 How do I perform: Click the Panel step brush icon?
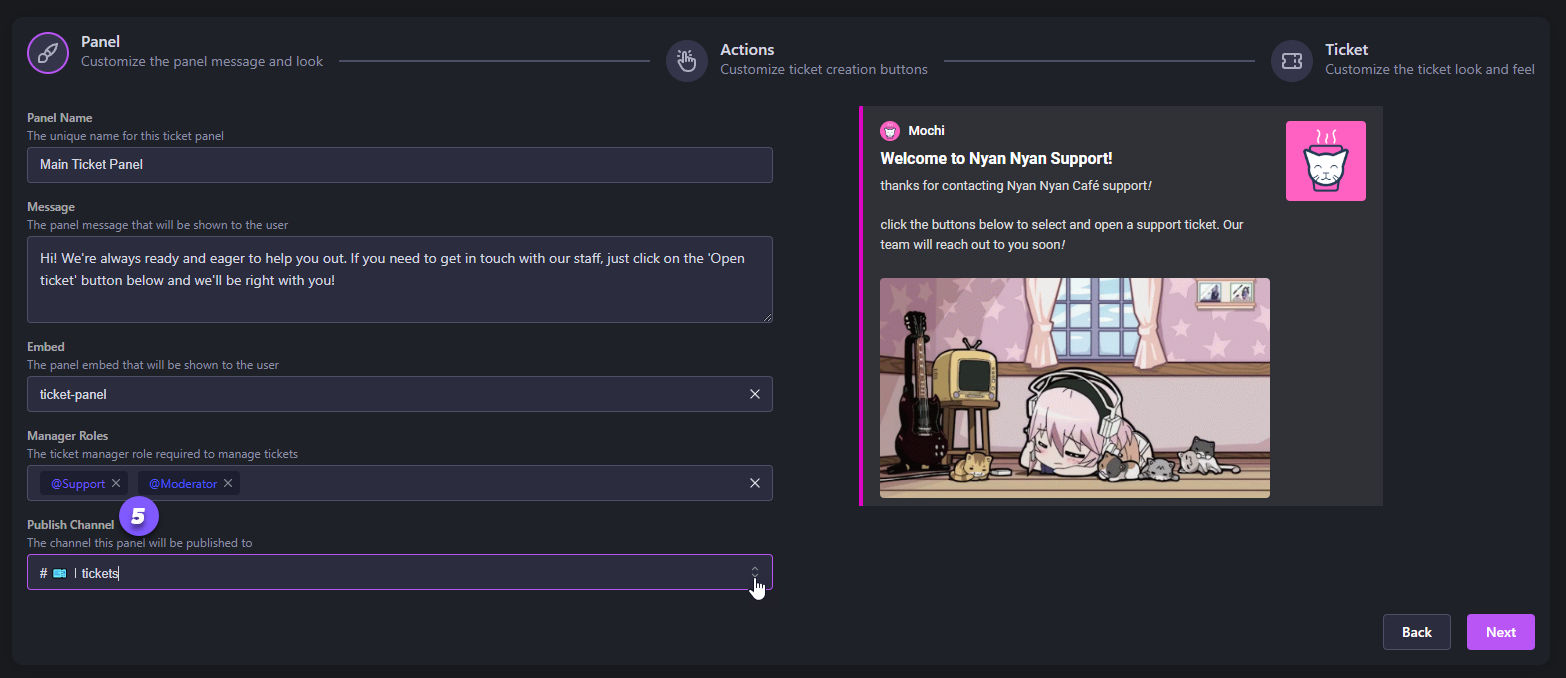pos(48,53)
